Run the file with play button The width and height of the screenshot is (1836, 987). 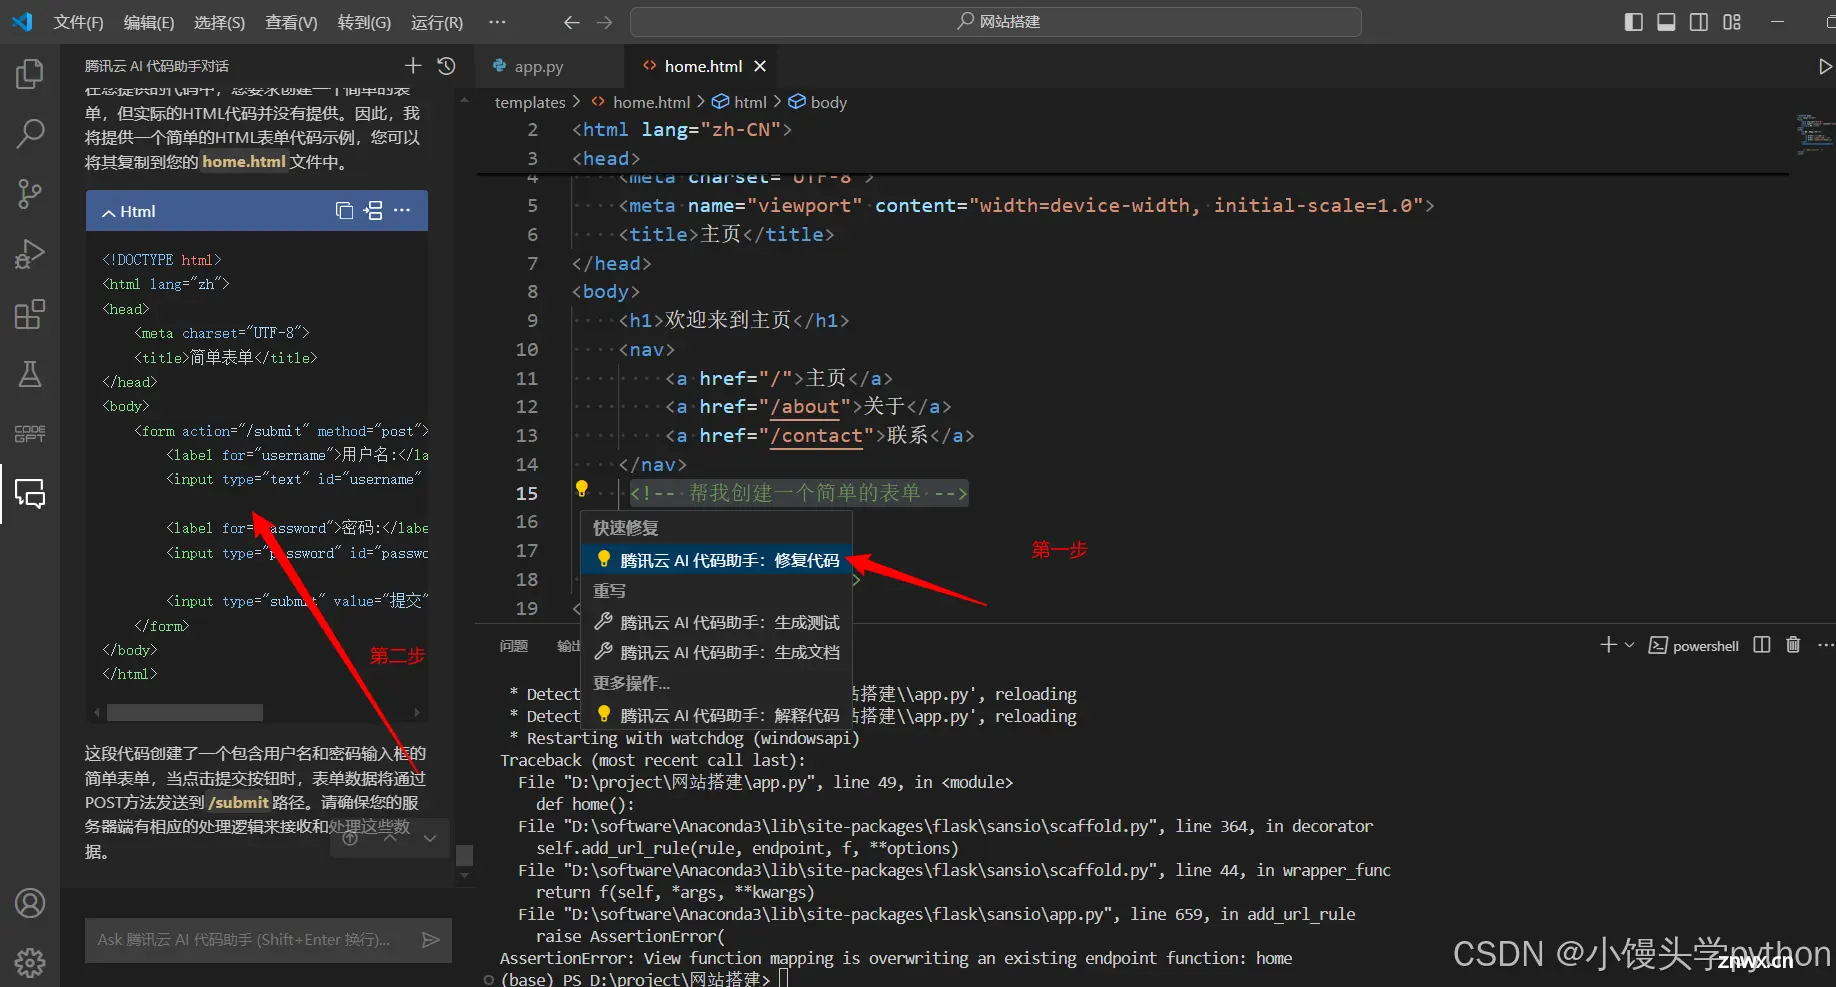pos(1824,66)
